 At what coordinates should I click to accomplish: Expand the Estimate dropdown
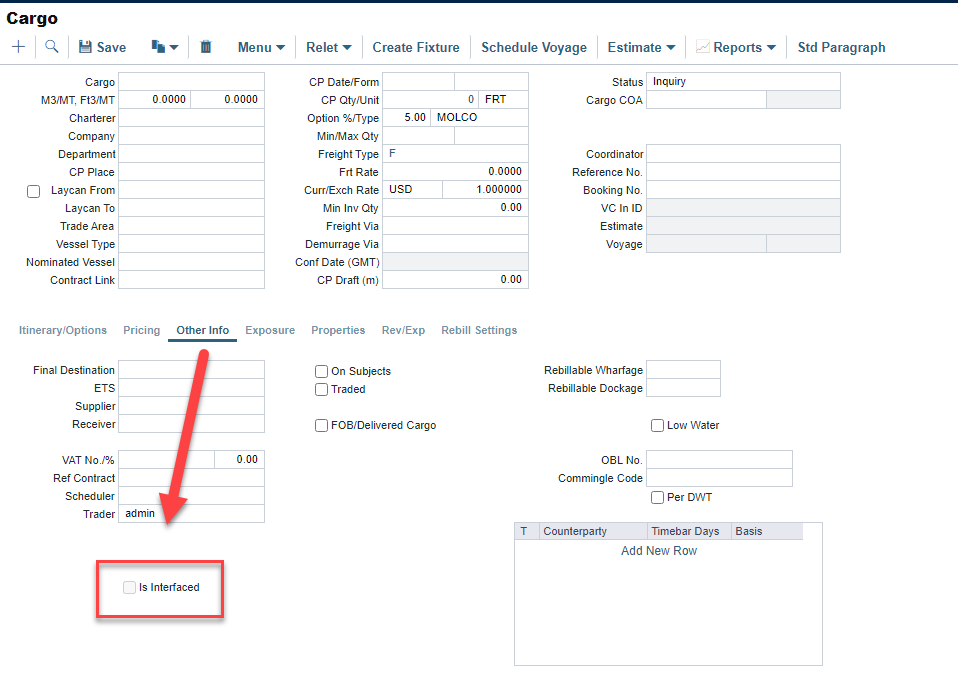coord(641,47)
